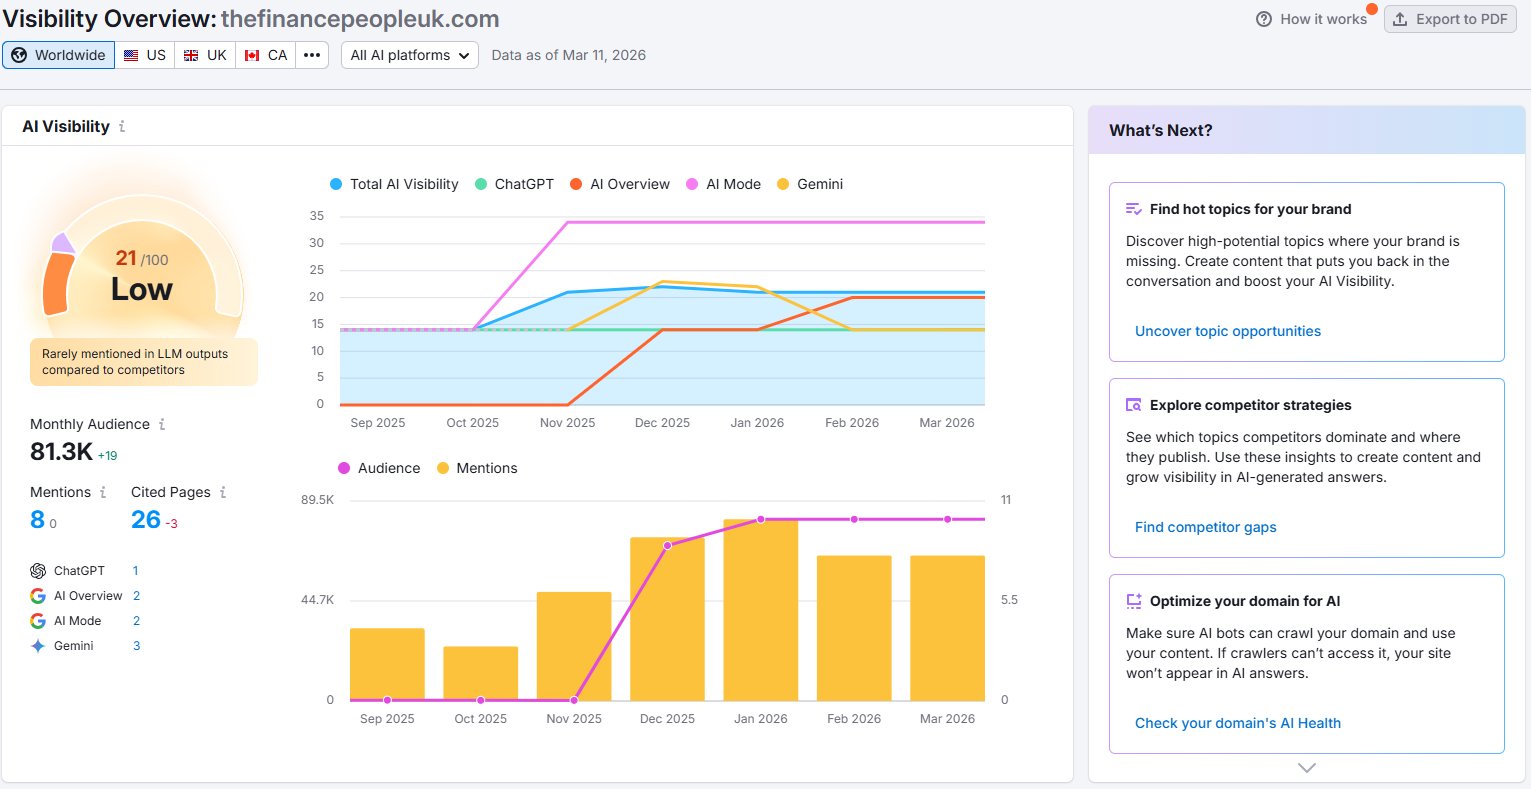Click the Mar 2026 mentions bar

click(x=947, y=628)
